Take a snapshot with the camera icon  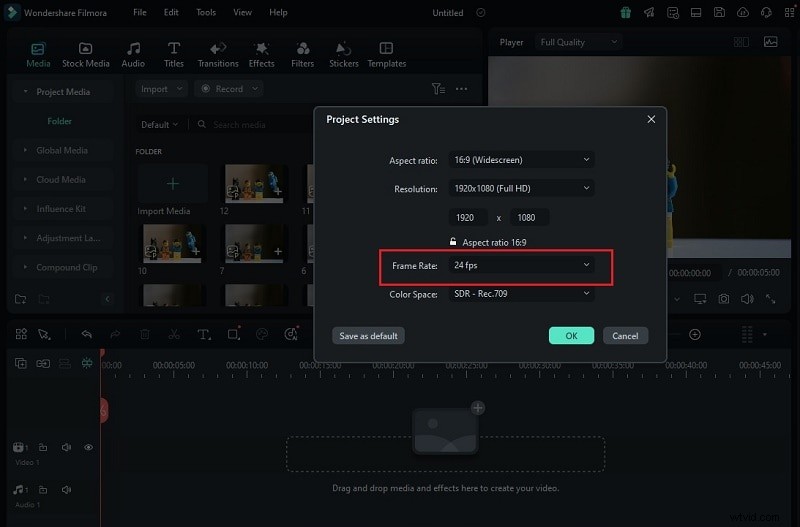722,299
